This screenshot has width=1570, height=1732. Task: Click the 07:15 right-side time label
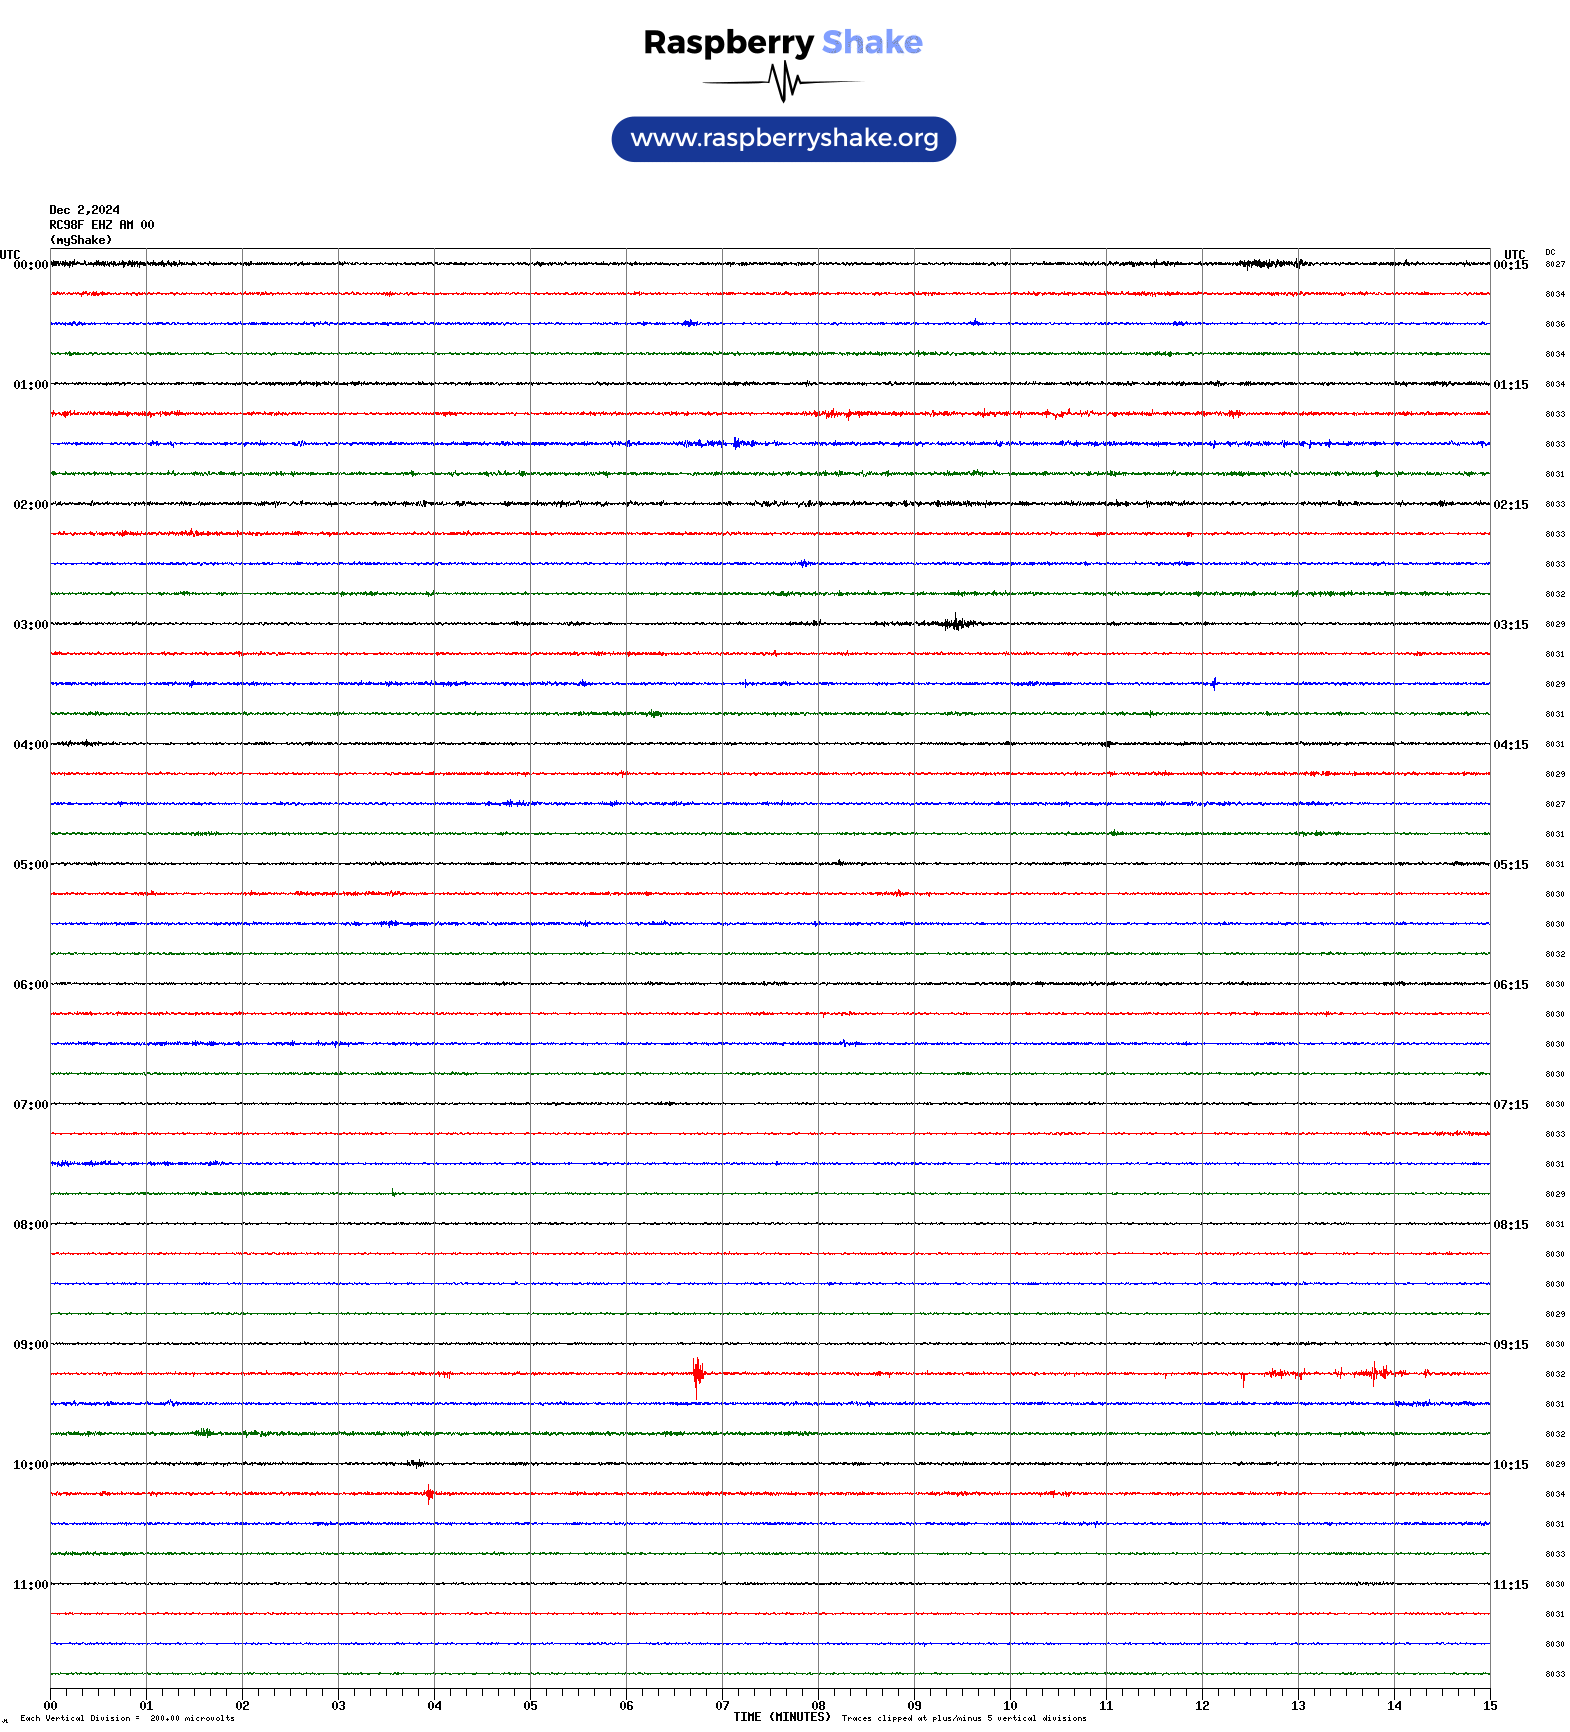tap(1511, 1105)
